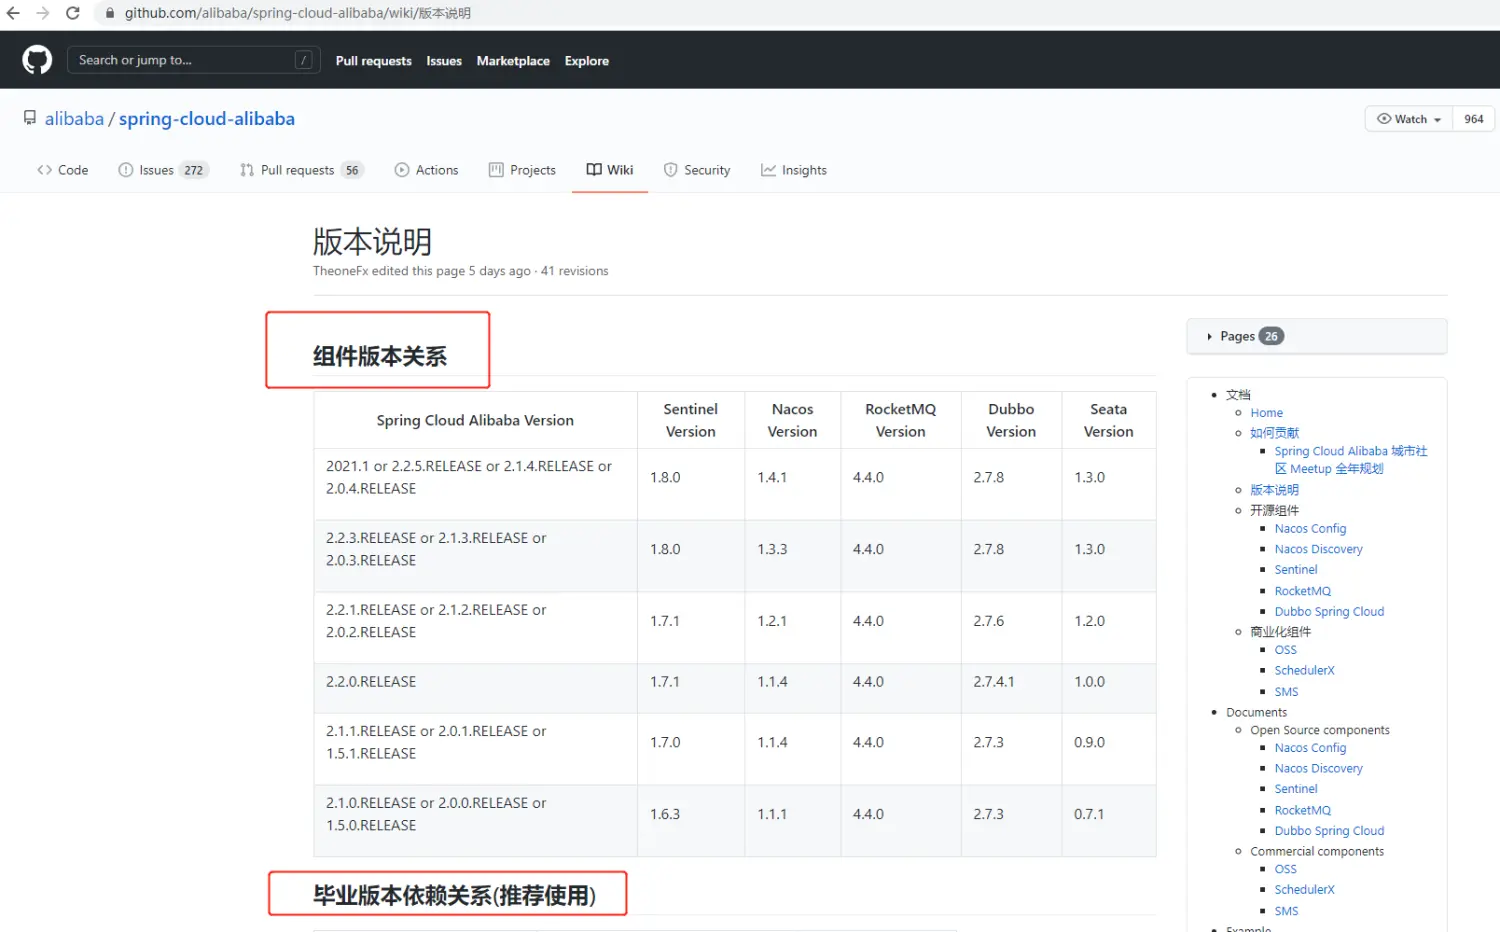Viewport: 1500px width, 932px height.
Task: Open RocketMQ under 开源组件
Action: pyautogui.click(x=1302, y=591)
